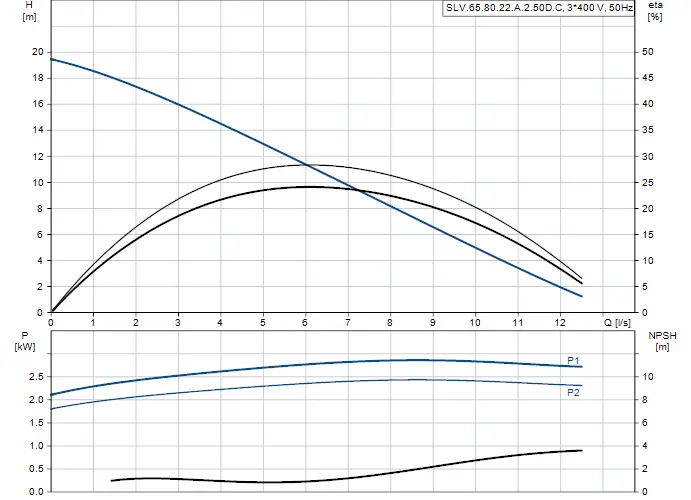Click the 0.5 tick on P axis

[36, 469]
